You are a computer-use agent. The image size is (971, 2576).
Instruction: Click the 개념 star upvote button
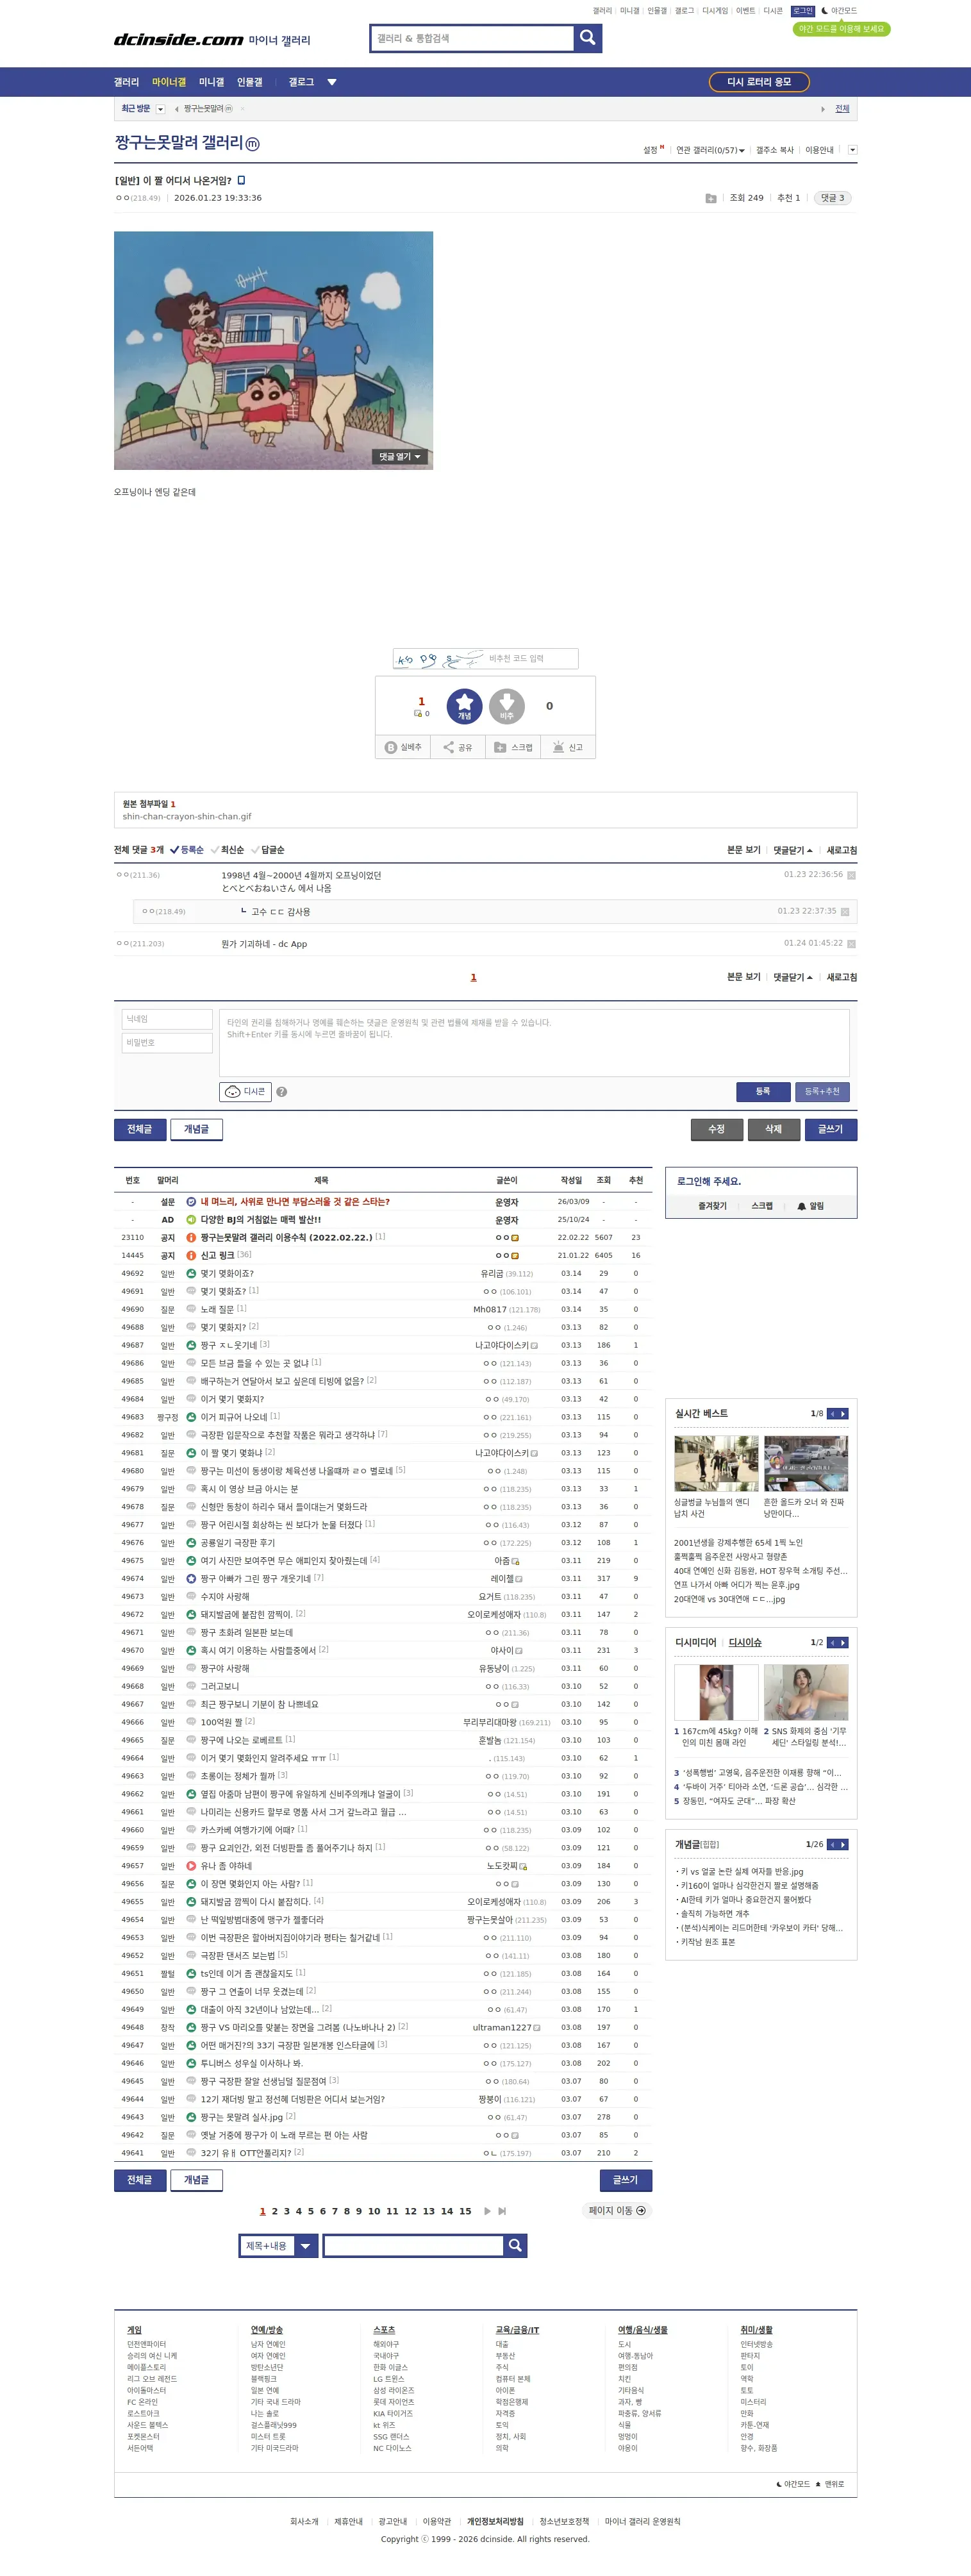click(464, 706)
